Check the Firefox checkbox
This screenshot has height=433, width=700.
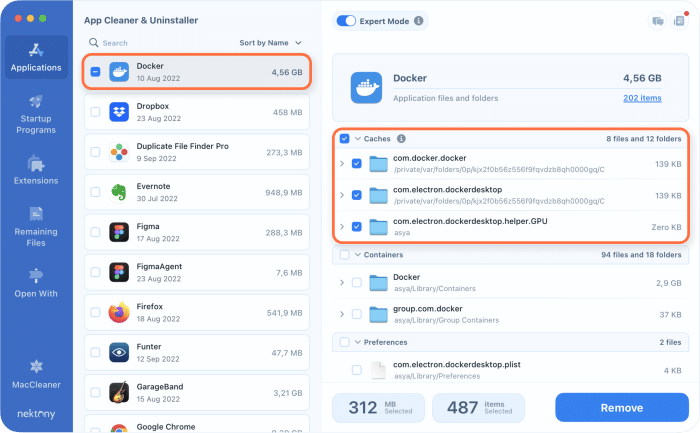tap(96, 312)
